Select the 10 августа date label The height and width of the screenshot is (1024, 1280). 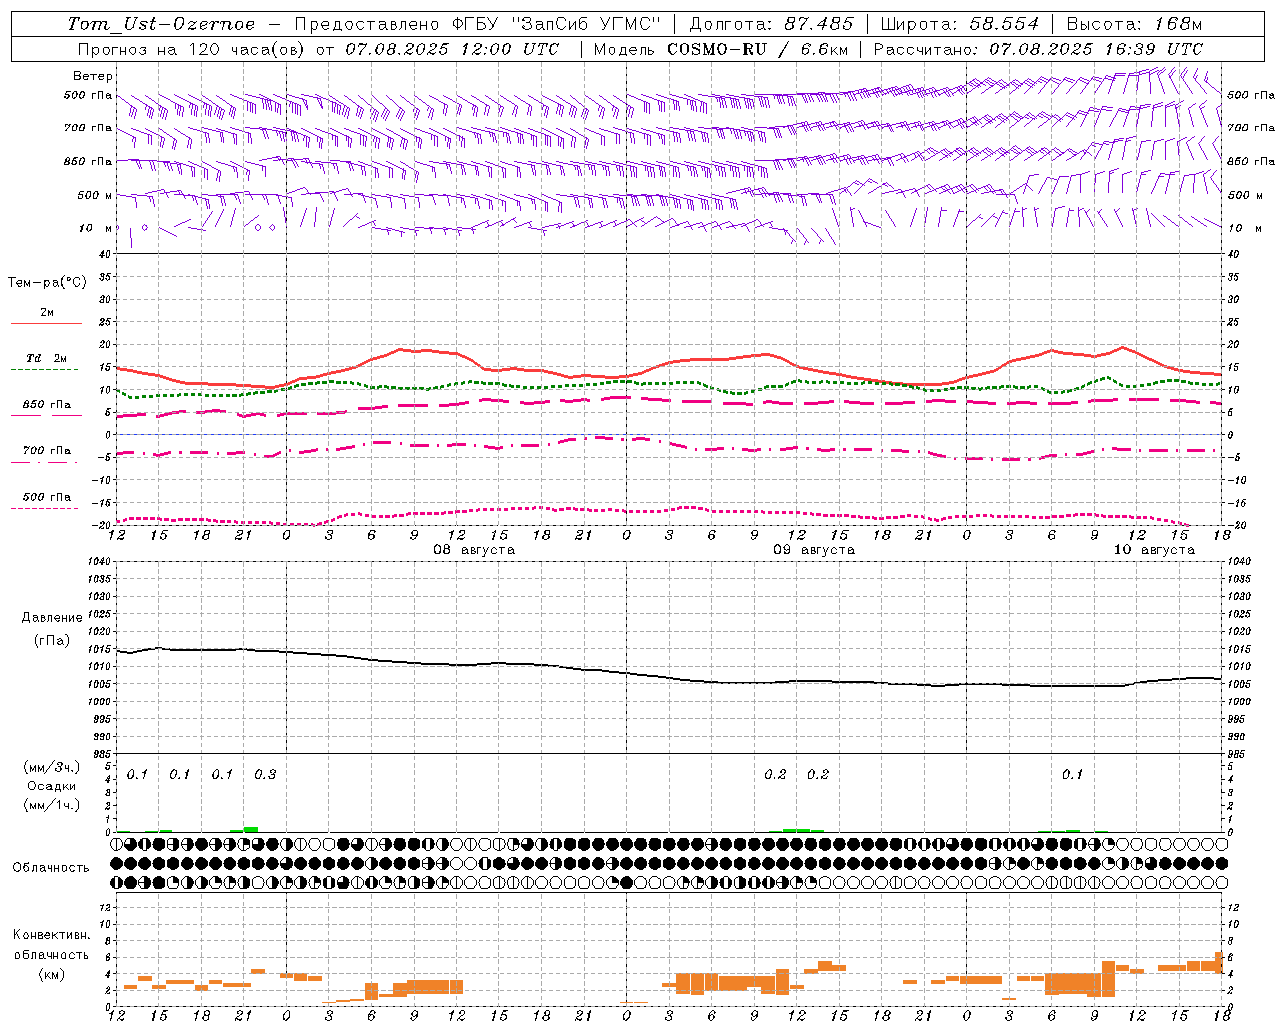click(1154, 550)
